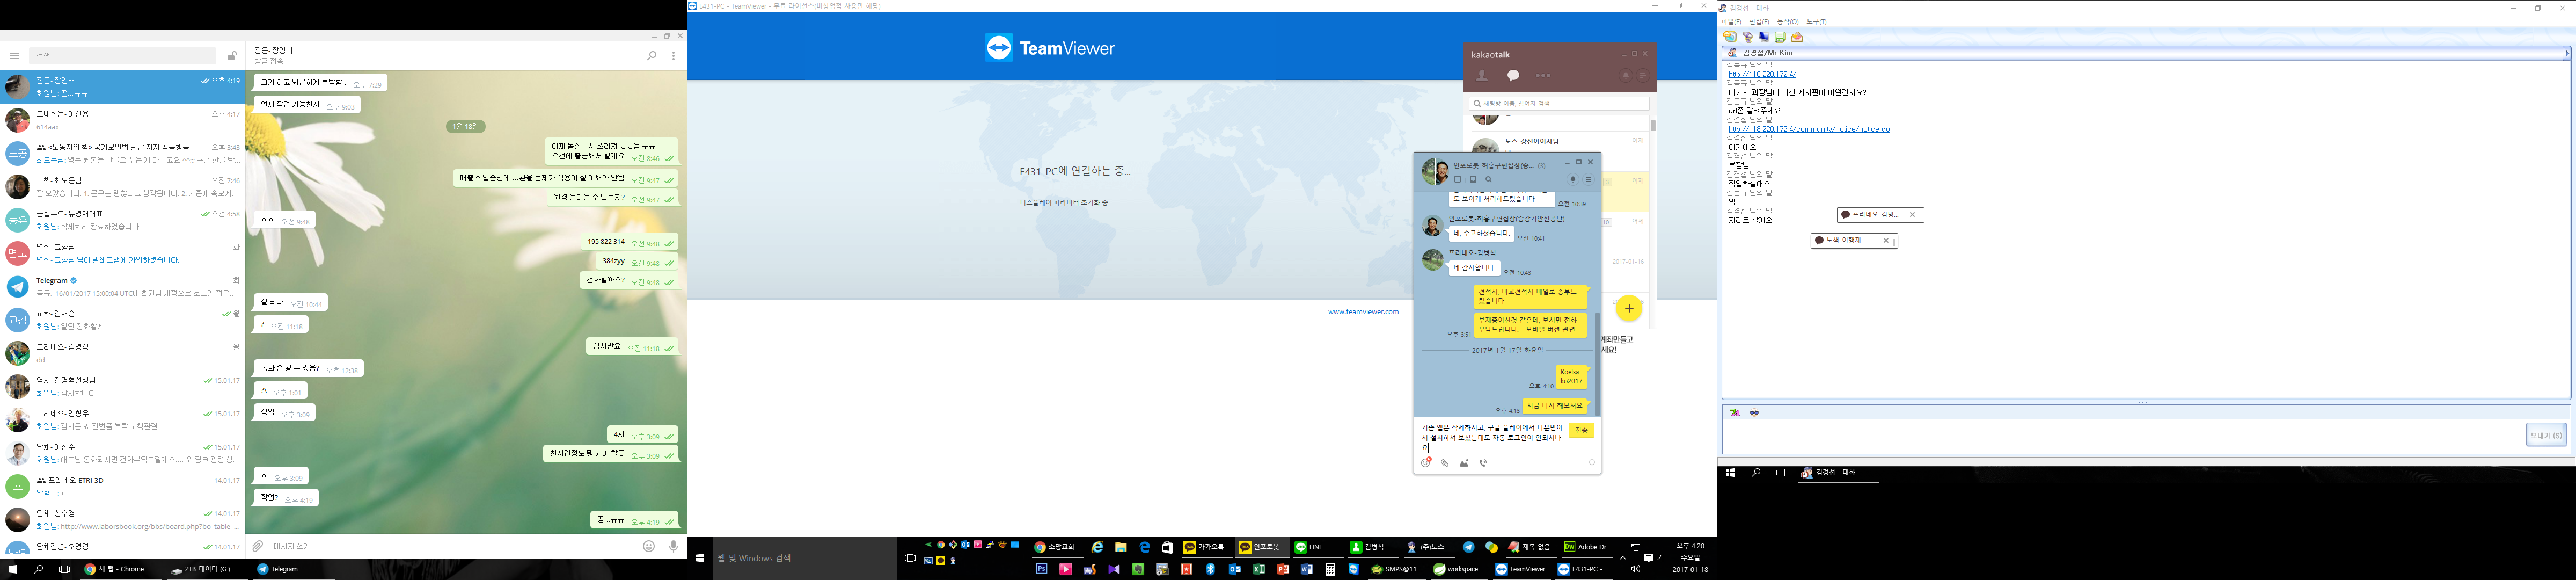Viewport: 2576px width, 580px height.
Task: Open Telegram chat more options
Action: (673, 56)
